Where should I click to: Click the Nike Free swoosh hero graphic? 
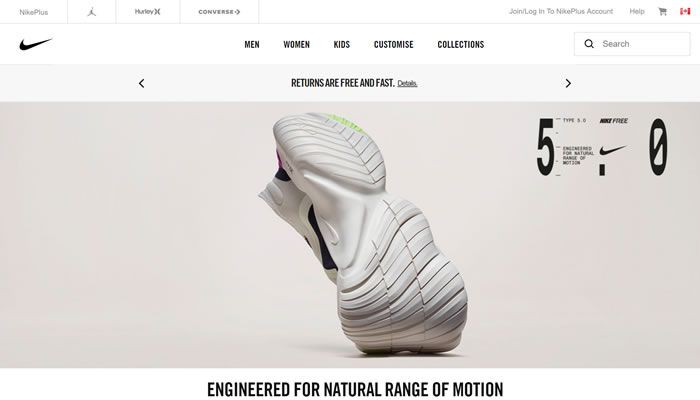pos(613,150)
